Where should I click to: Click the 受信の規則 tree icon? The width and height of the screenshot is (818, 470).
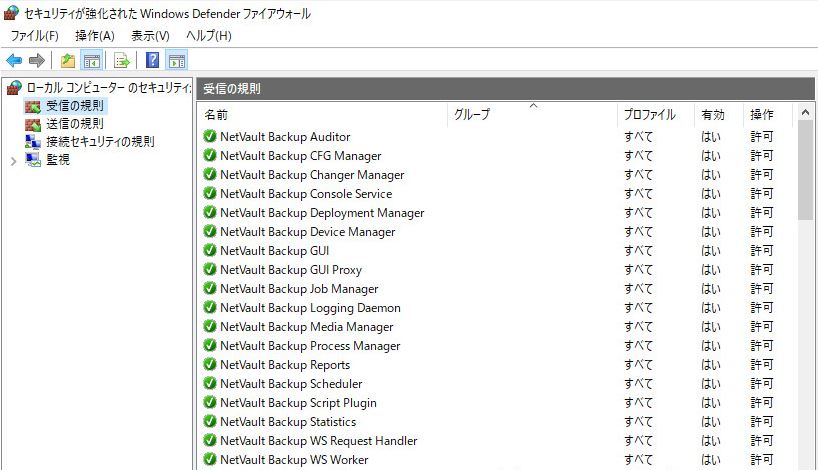click(32, 106)
